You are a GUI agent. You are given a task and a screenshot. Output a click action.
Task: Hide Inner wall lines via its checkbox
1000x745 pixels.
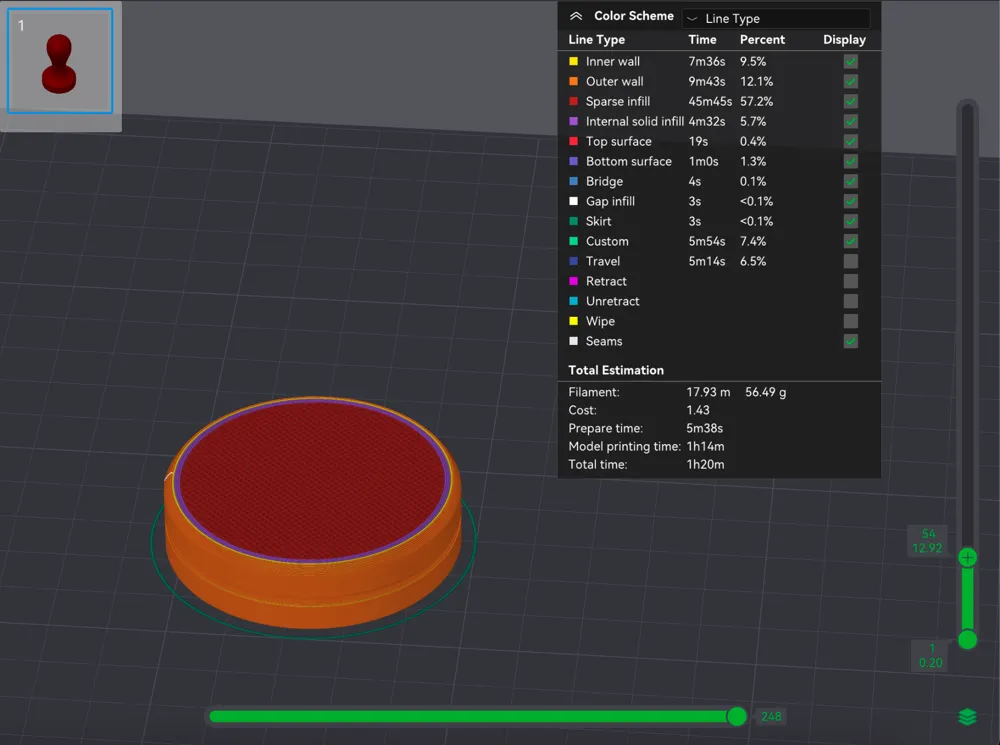pyautogui.click(x=850, y=61)
